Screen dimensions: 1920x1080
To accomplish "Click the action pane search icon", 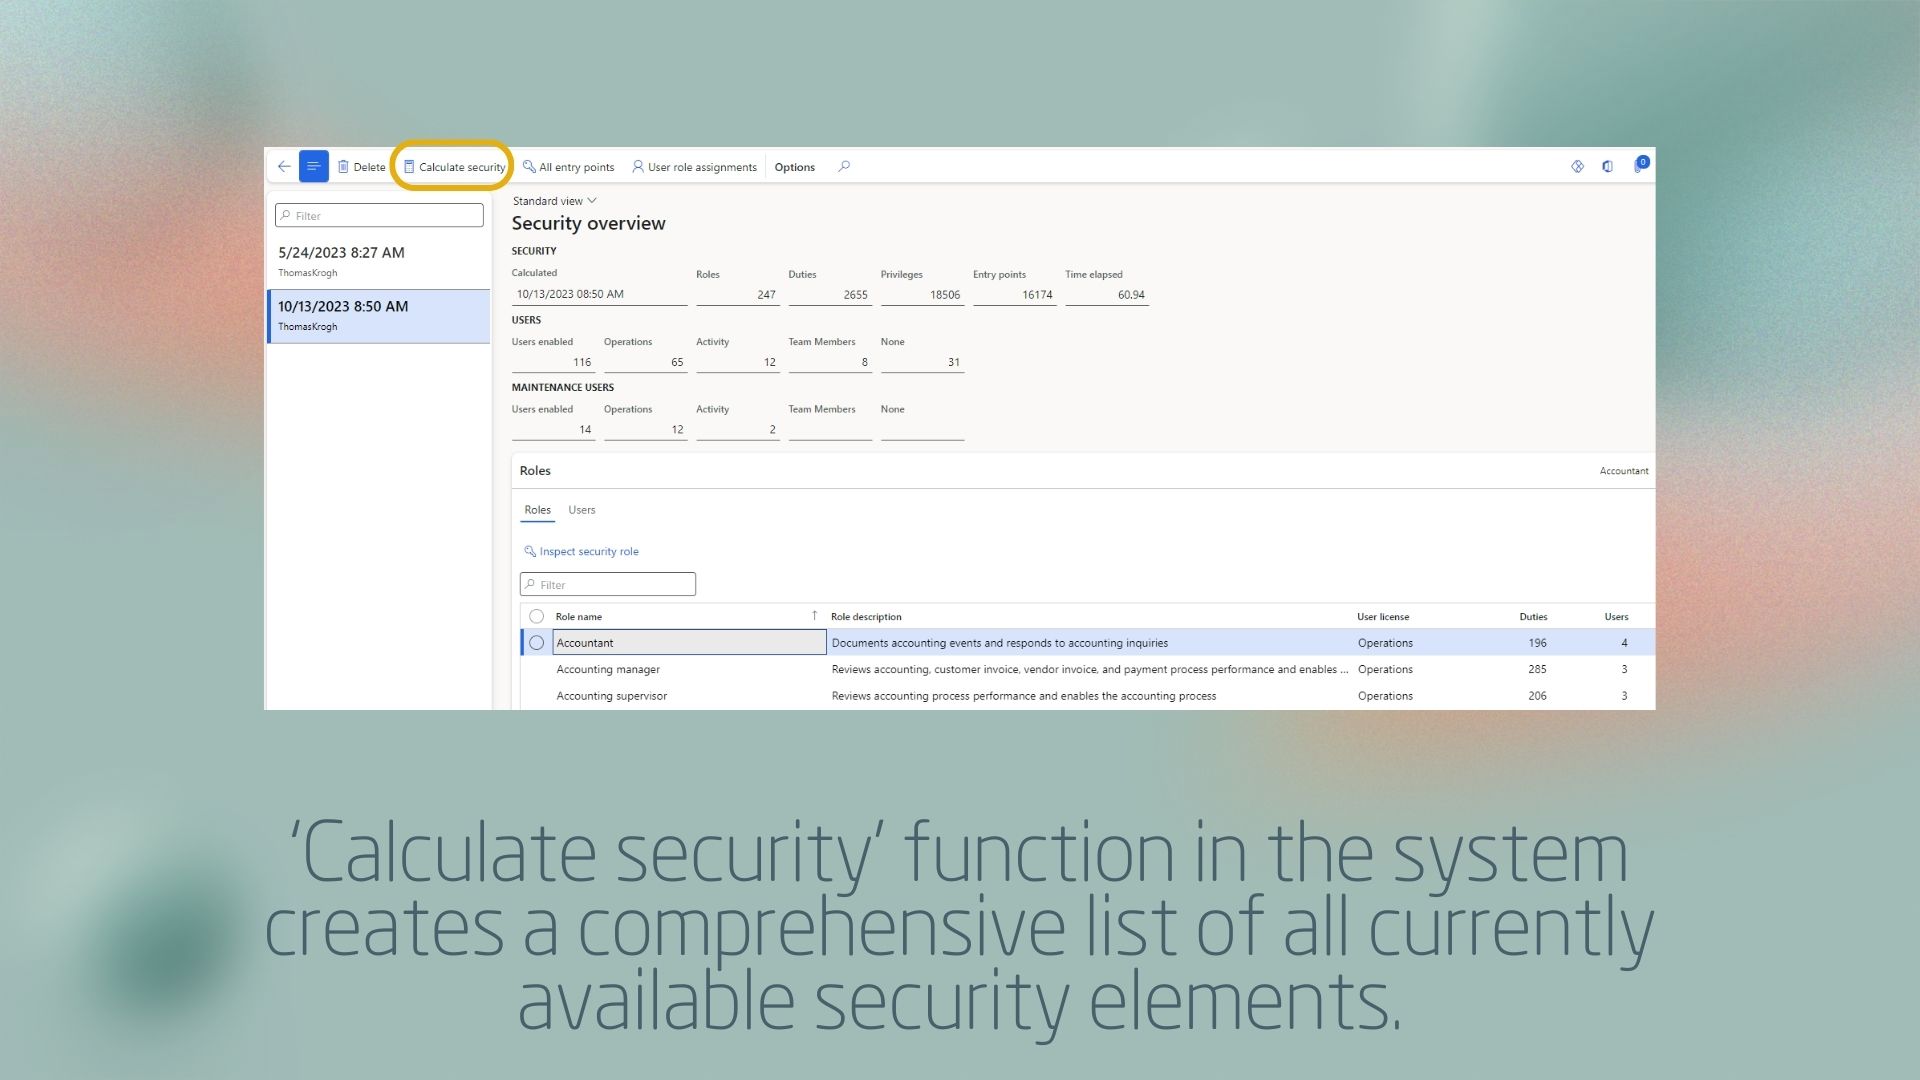I will point(844,167).
